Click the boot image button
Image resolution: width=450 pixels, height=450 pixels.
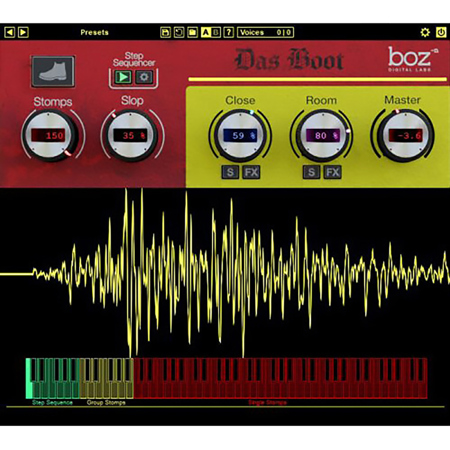[53, 72]
